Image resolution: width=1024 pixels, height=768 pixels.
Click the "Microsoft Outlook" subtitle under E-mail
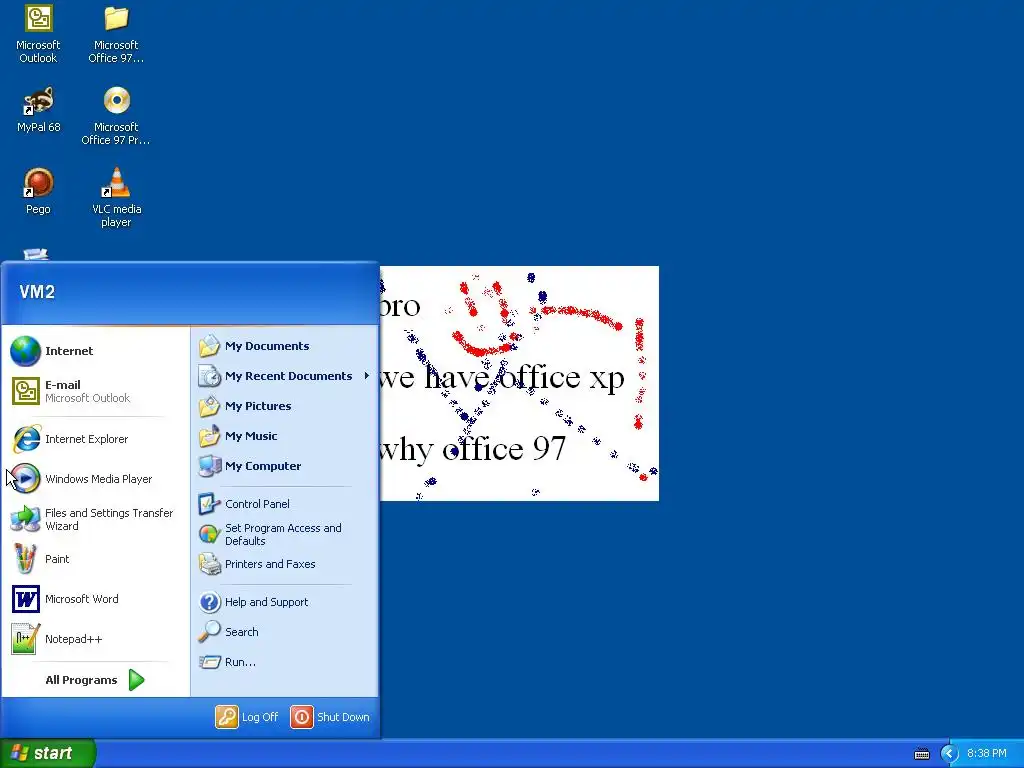[88, 398]
